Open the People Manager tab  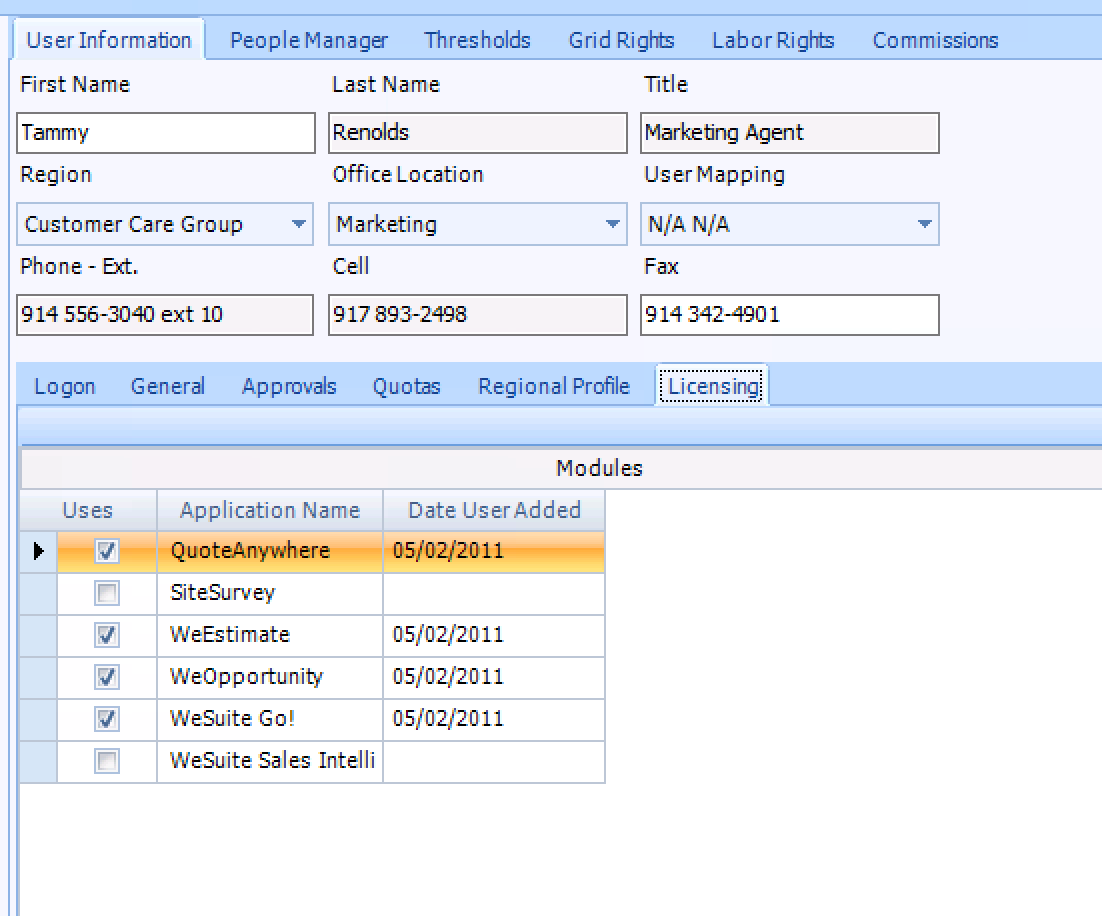309,40
